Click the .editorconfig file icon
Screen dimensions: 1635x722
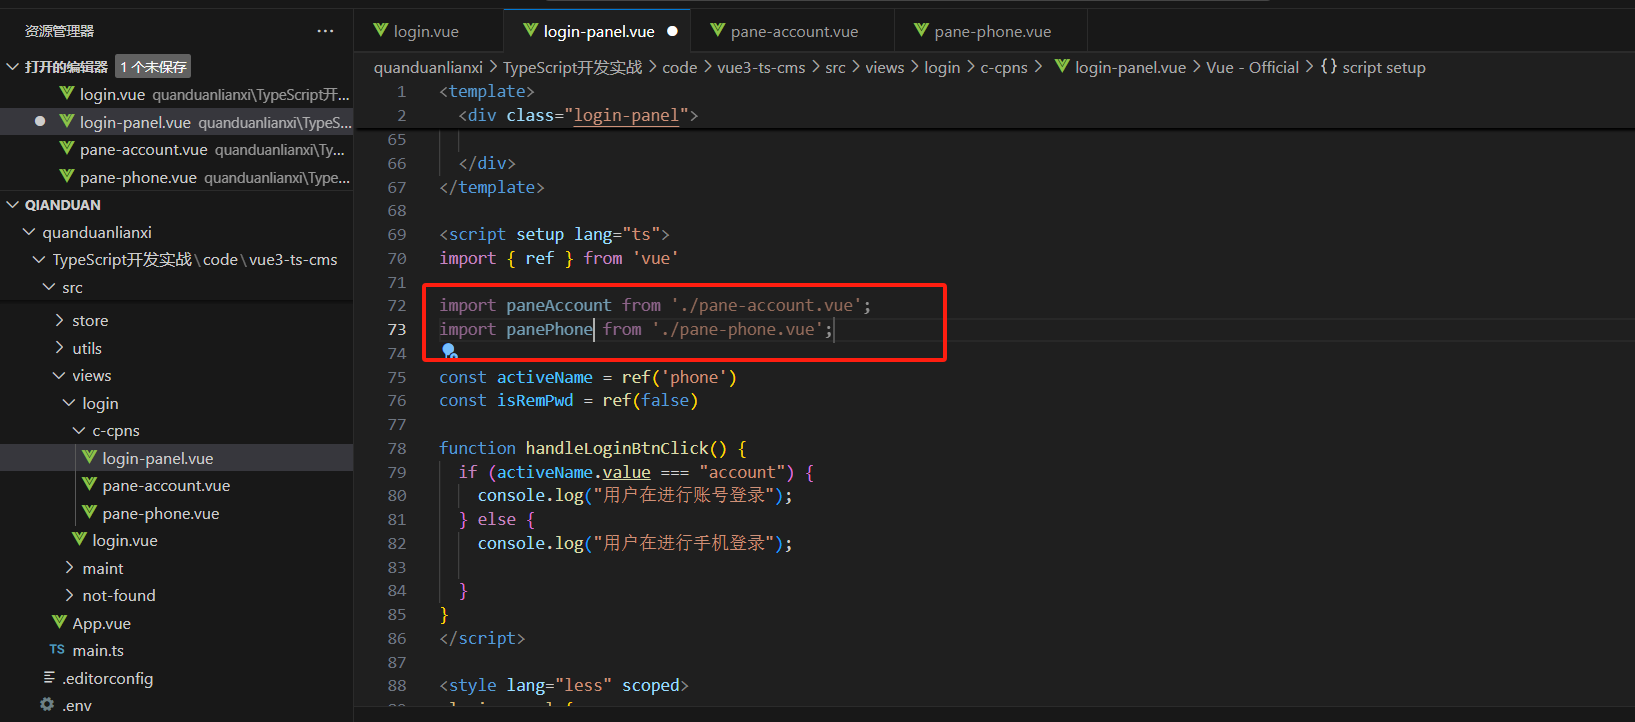coord(49,677)
